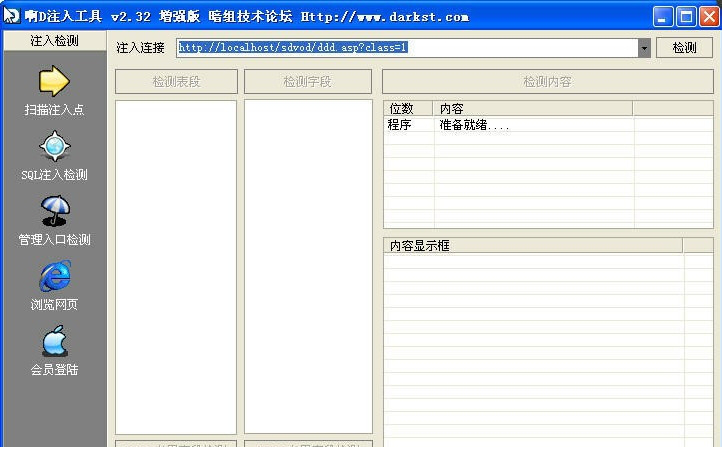722x464 pixels.
Task: Click the 会员登陆 label text
Action: tap(54, 370)
